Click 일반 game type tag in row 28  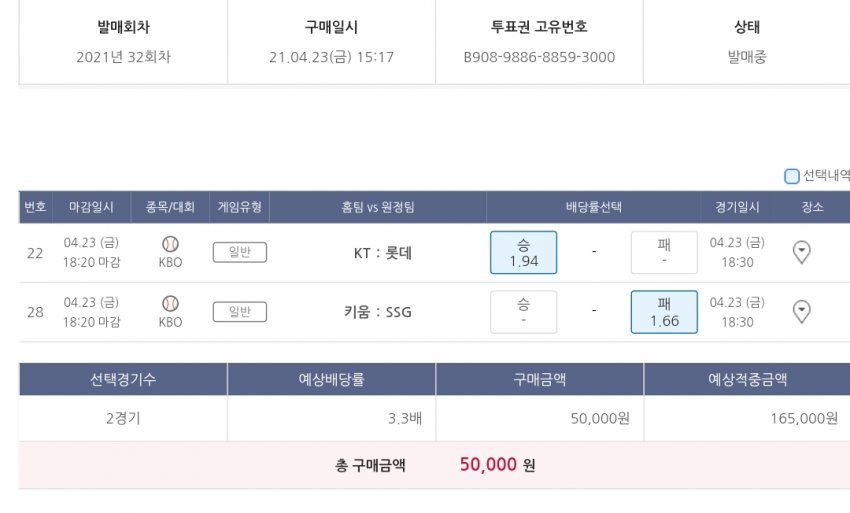[240, 312]
